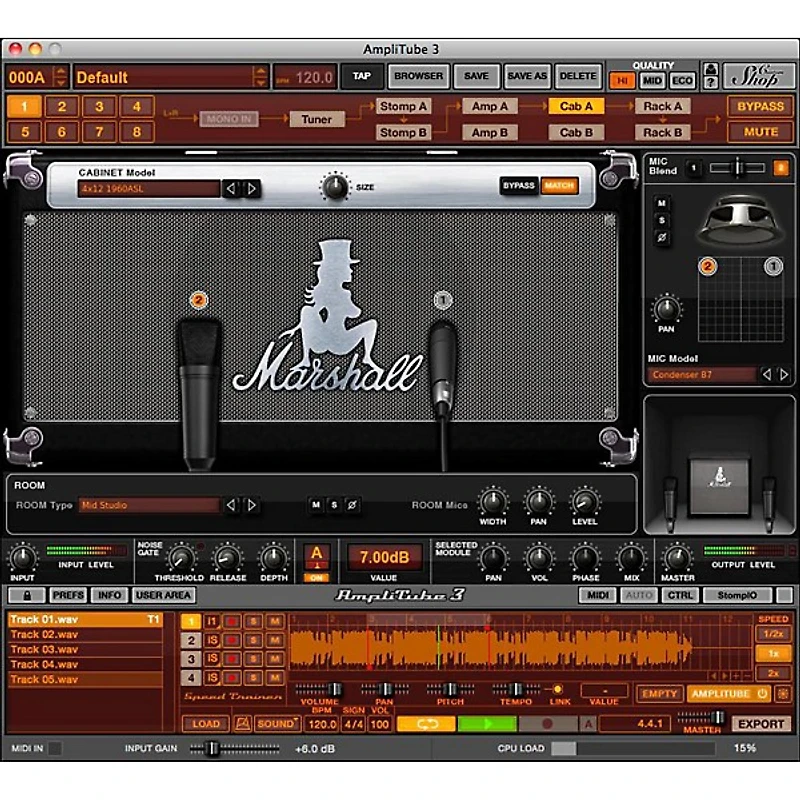Screen dimensions: 800x800
Task: Select Track 03.wav in the file list
Action: click(x=85, y=649)
